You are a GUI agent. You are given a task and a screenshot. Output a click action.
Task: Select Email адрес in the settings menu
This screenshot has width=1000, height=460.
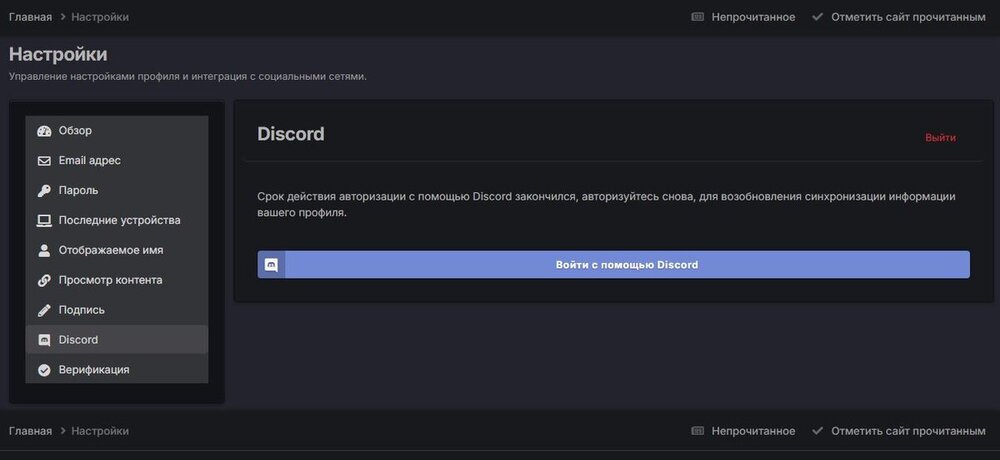tap(89, 161)
